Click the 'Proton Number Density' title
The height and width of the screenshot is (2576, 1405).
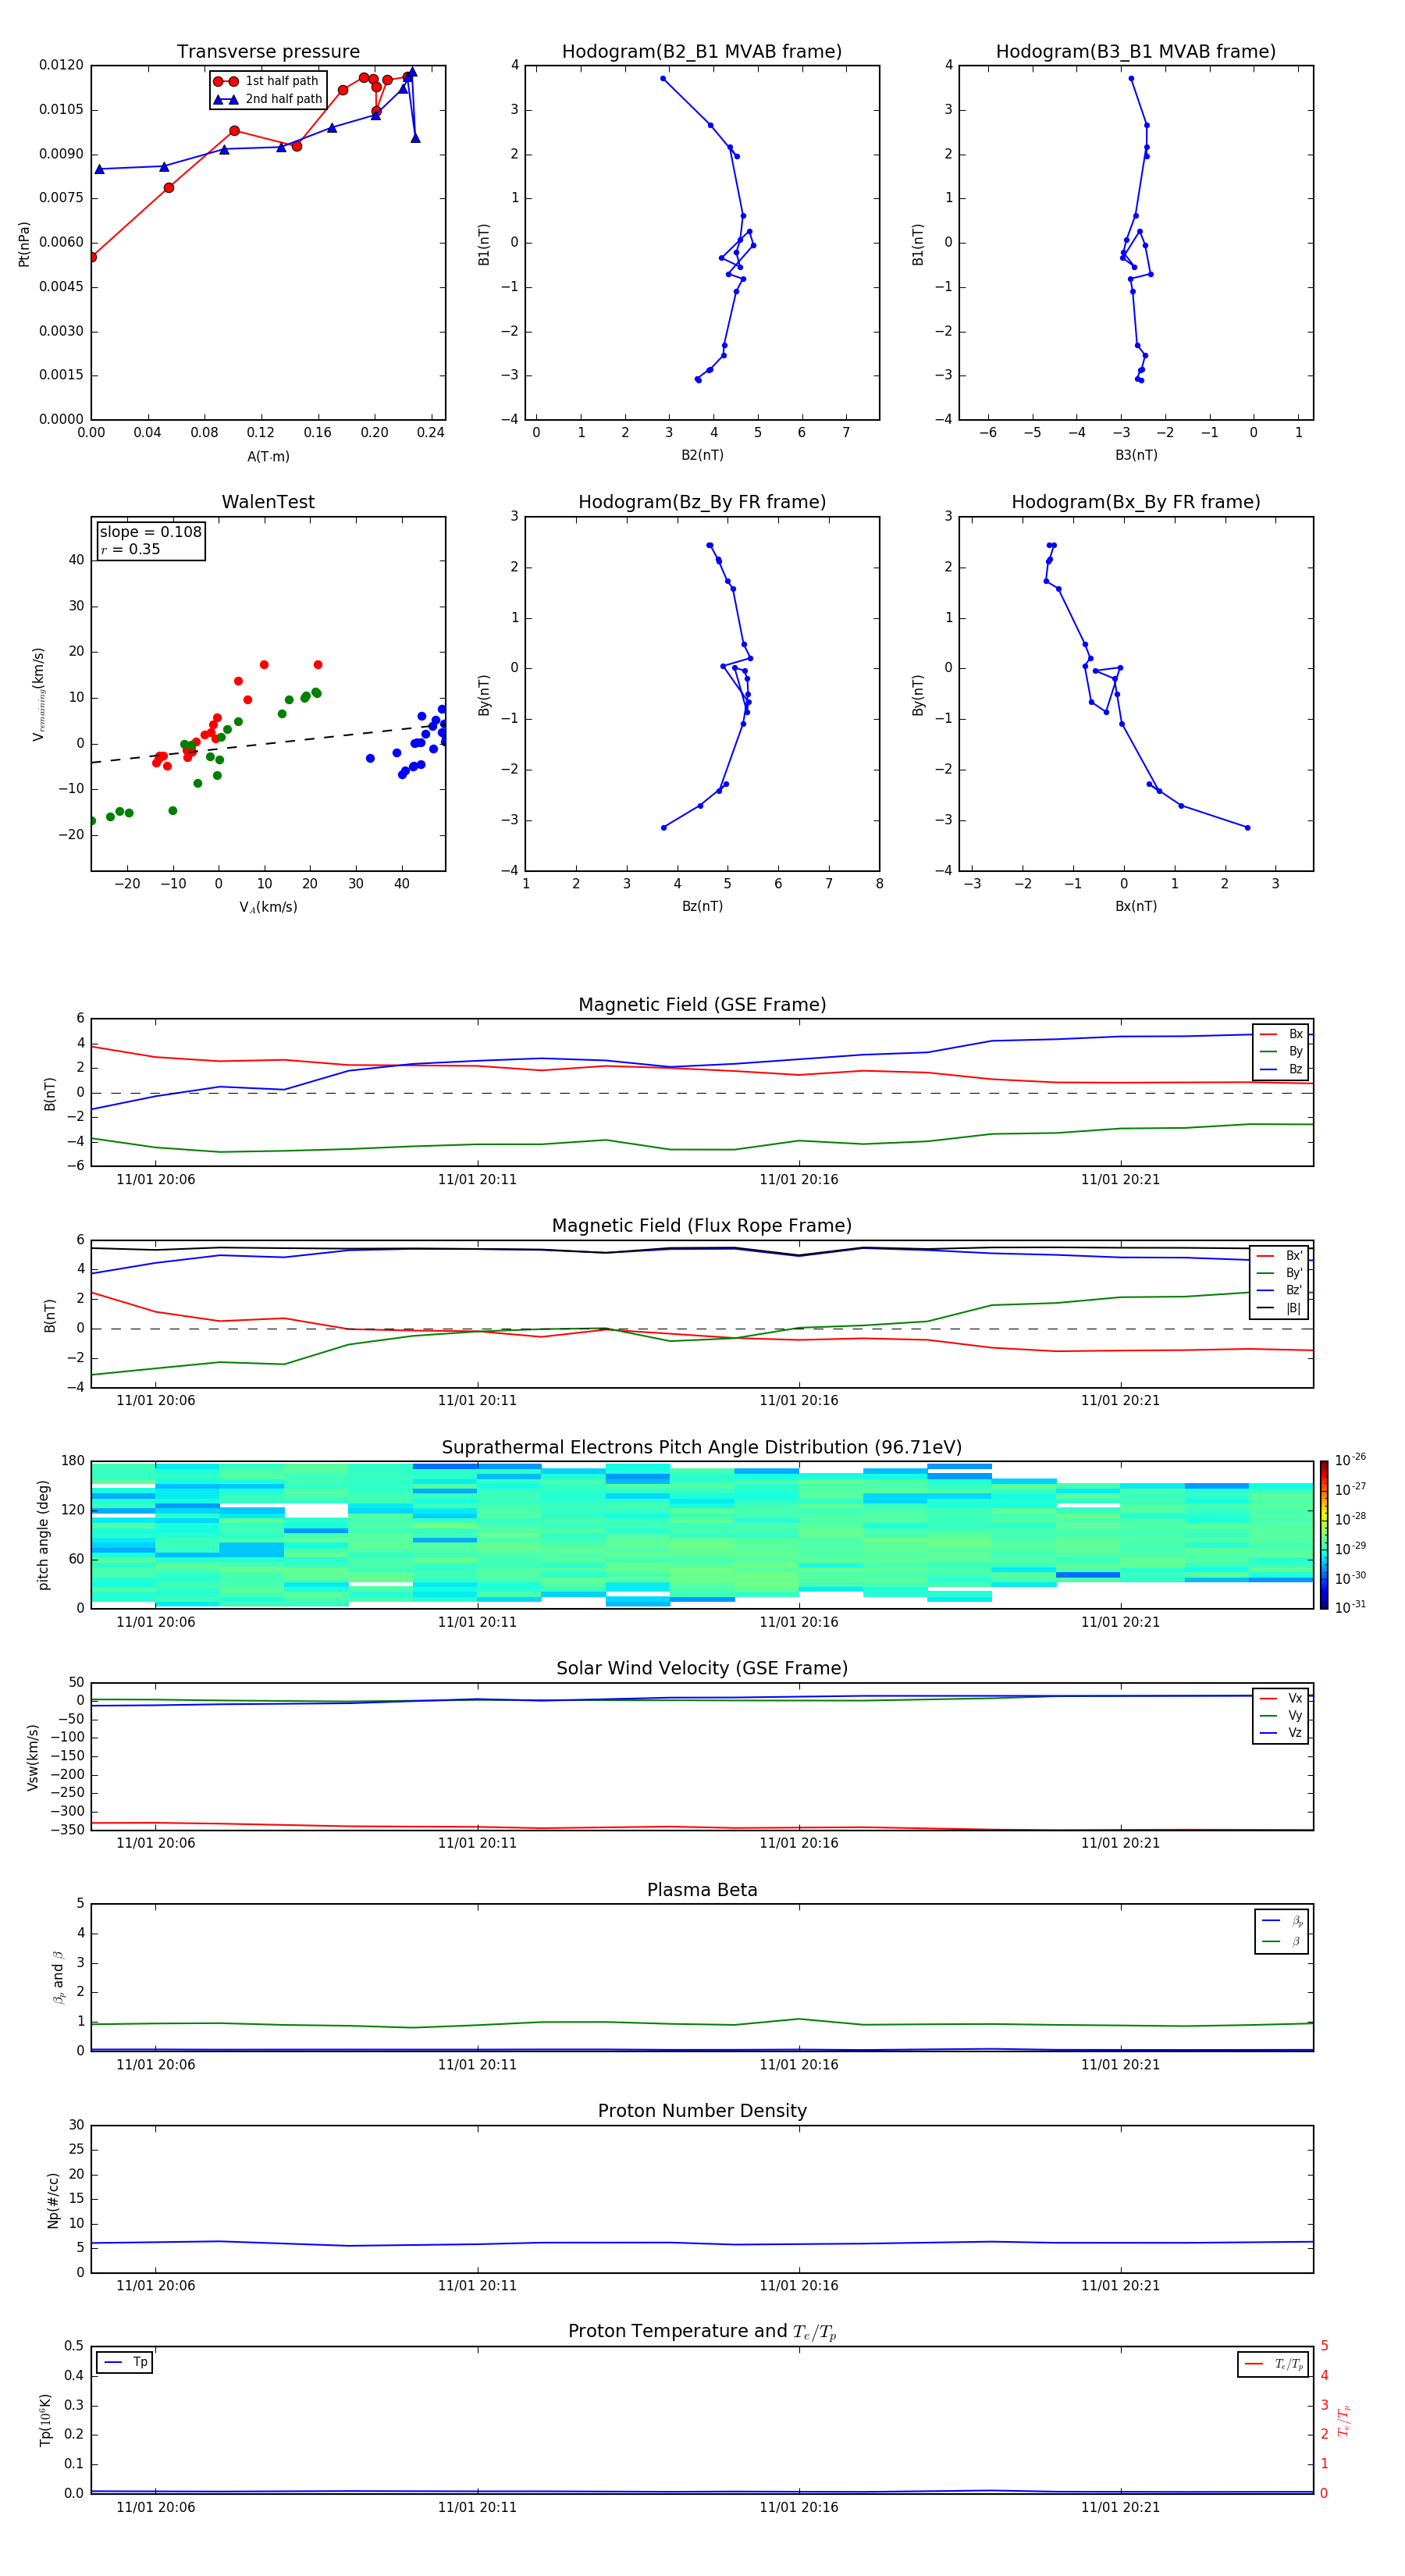pos(702,2111)
